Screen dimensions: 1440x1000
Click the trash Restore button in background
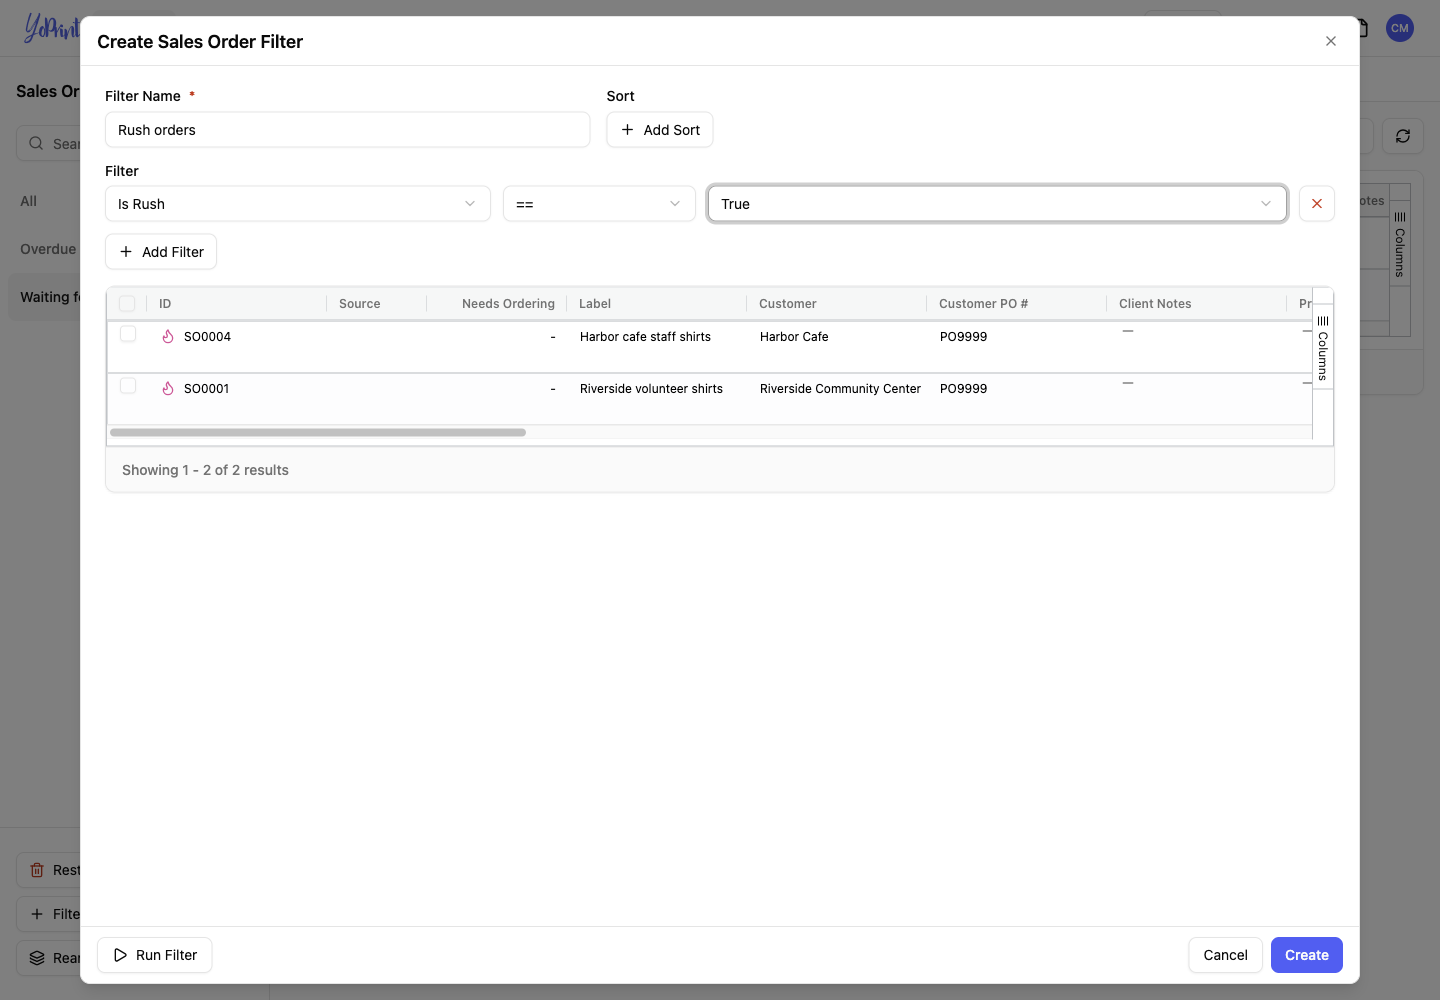49,870
